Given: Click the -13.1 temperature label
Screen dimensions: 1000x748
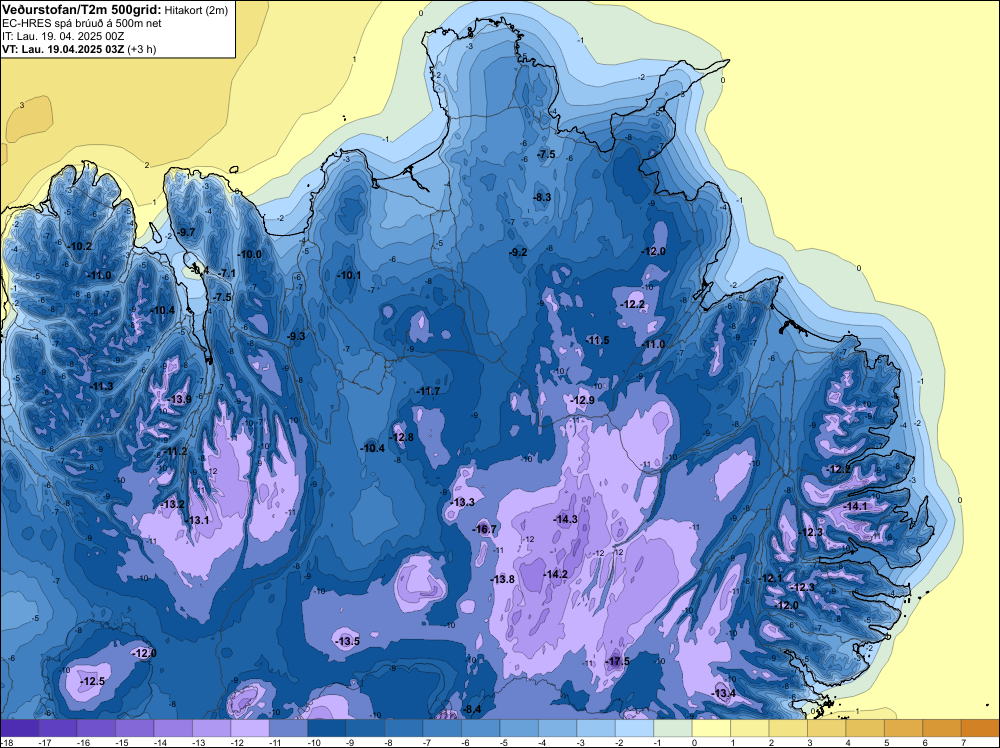Looking at the screenshot, I should (197, 520).
